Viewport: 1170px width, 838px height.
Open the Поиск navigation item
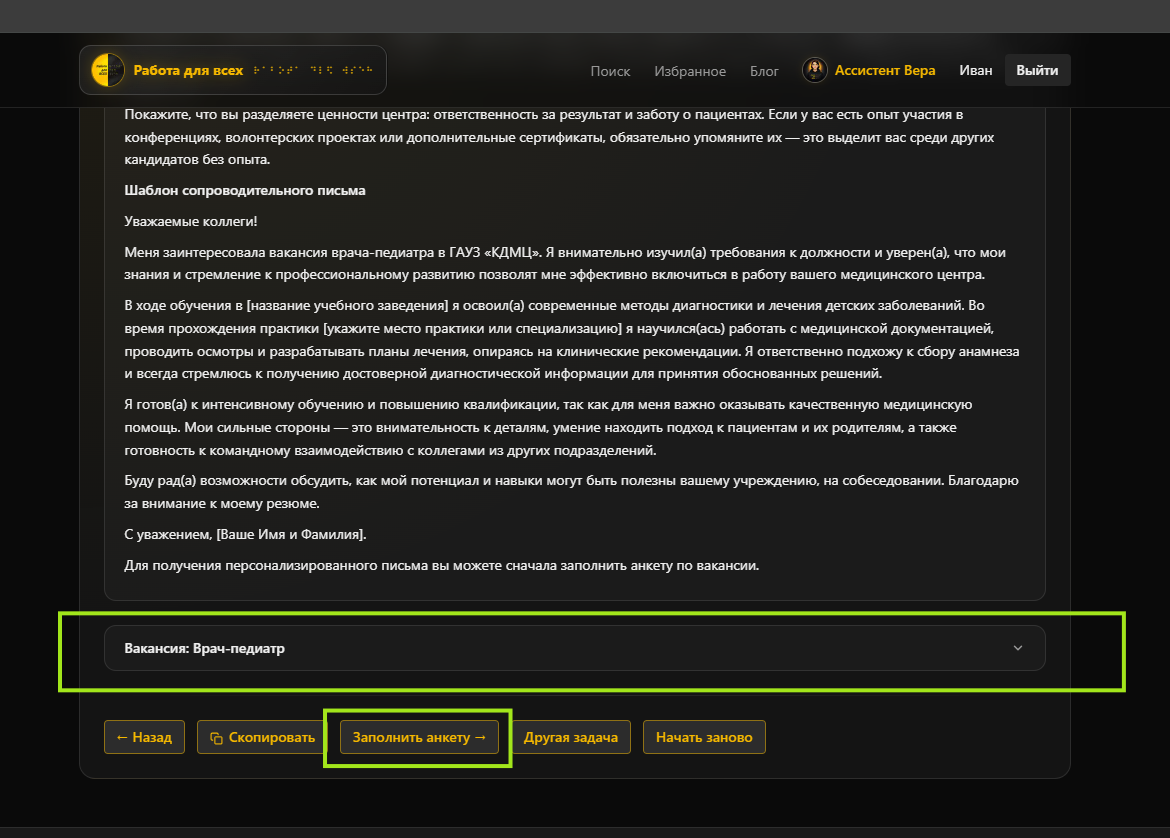coord(610,71)
